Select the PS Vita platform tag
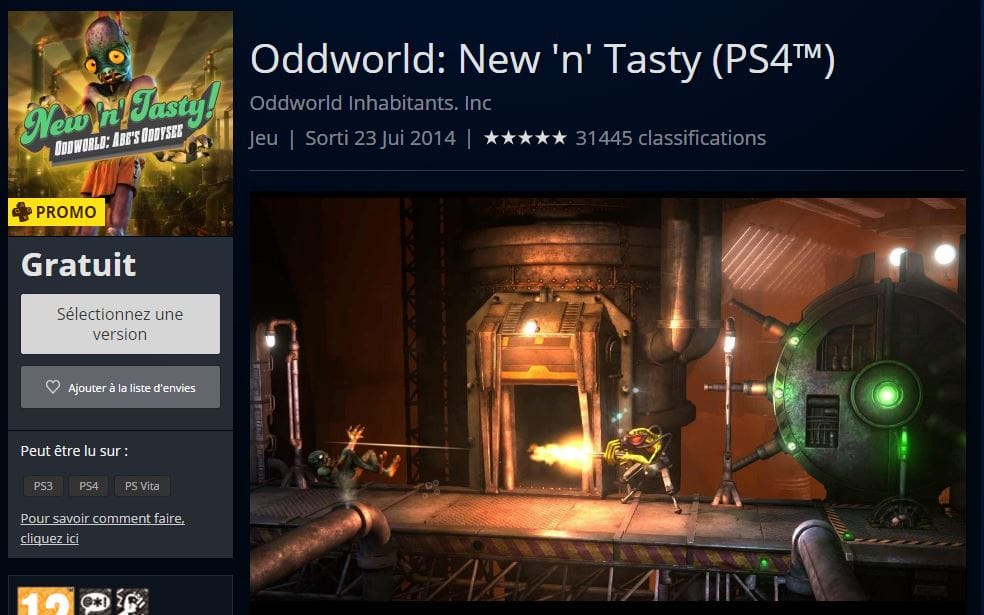984x615 pixels. point(142,486)
